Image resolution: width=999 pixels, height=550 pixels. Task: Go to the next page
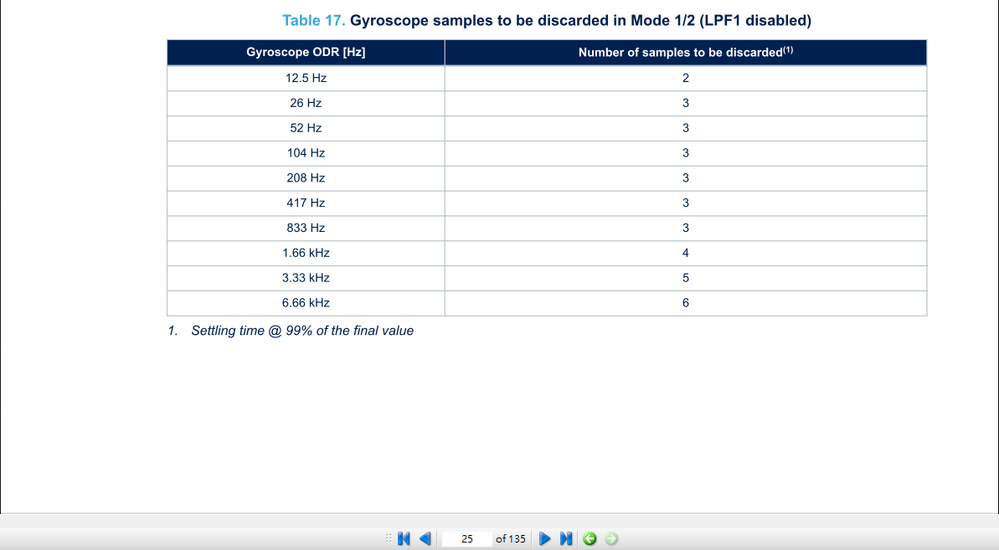coord(545,539)
